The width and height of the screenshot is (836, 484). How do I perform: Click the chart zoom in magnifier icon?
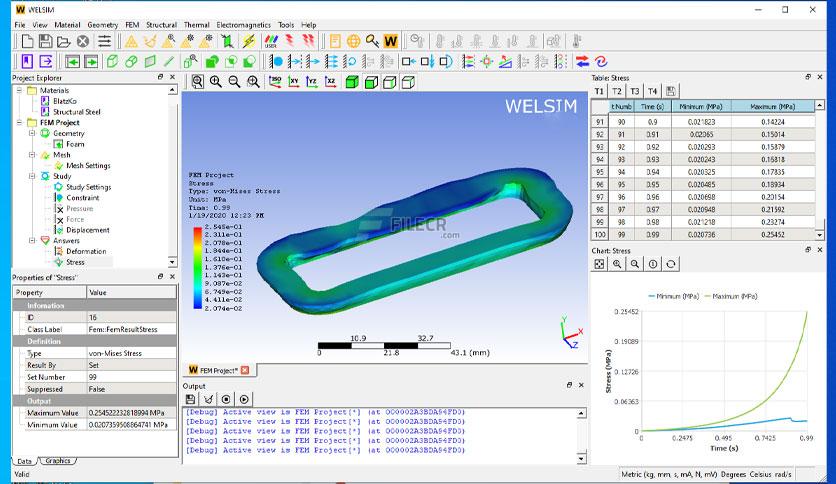[x=617, y=264]
